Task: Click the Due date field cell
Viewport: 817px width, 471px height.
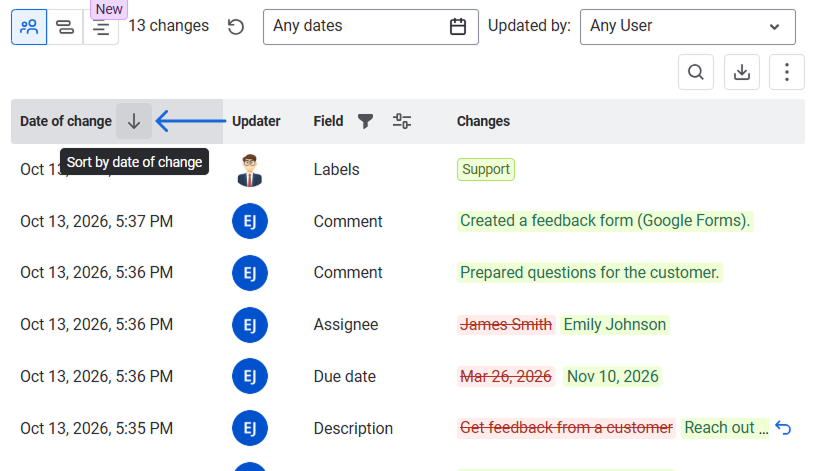Action: click(344, 376)
